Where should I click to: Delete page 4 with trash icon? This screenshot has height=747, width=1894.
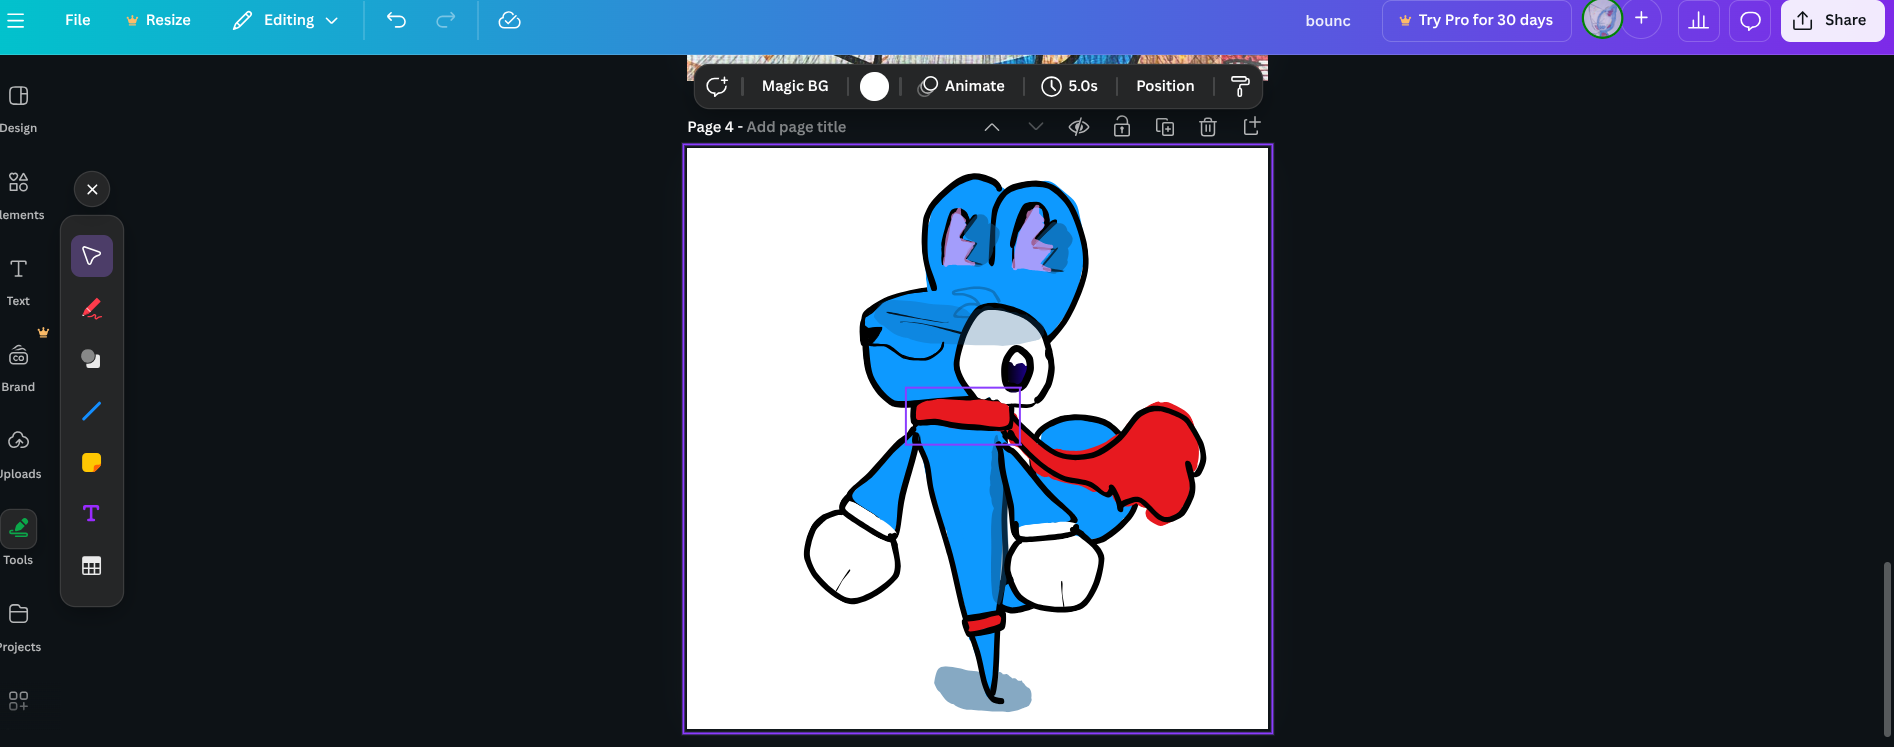click(x=1208, y=127)
